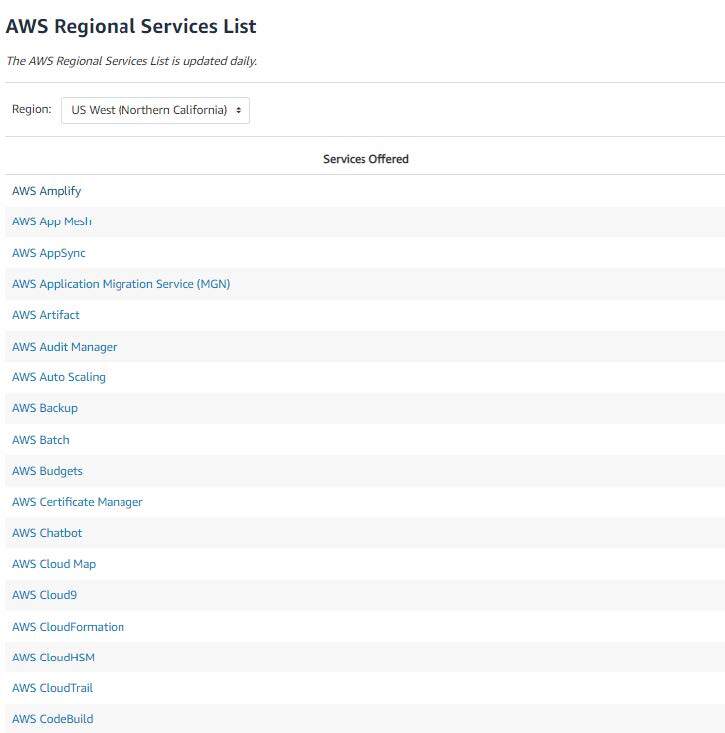
Task: Visit the AWS CloudHSM link
Action: point(54,657)
